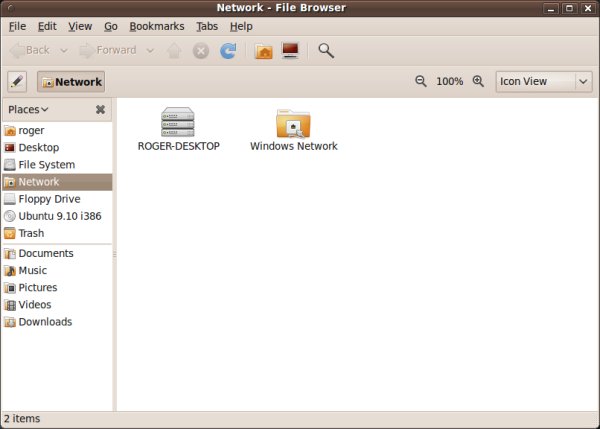Screen dimensions: 600x429
Task: Open the Bookmarks menu
Action: [x=157, y=26]
